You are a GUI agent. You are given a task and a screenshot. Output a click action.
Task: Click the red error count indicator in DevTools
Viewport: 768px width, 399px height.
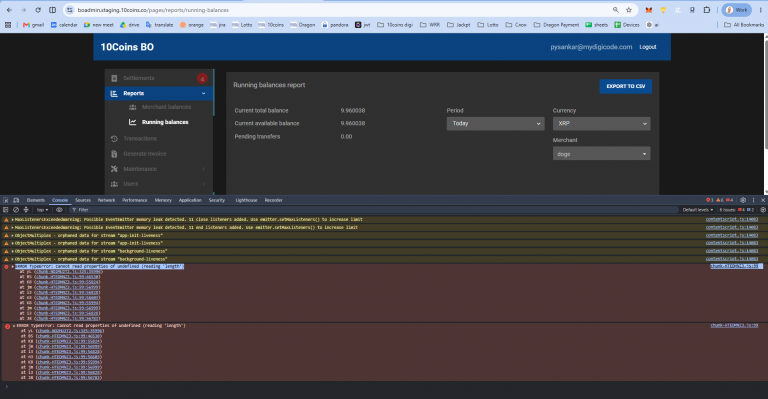tap(710, 200)
